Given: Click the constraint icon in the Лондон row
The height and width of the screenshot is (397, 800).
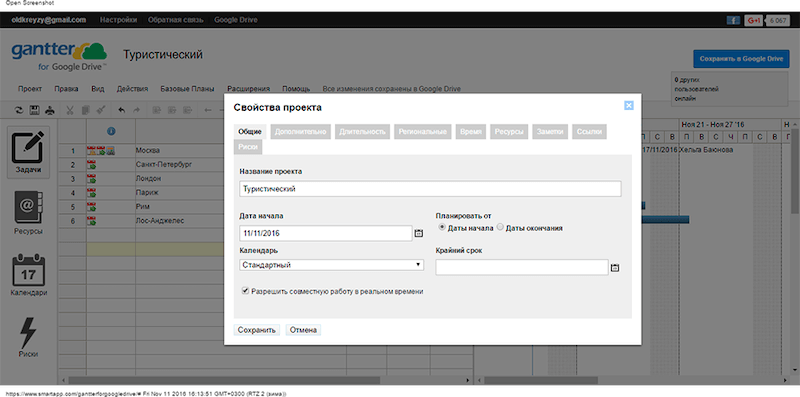Looking at the screenshot, I should click(x=92, y=179).
